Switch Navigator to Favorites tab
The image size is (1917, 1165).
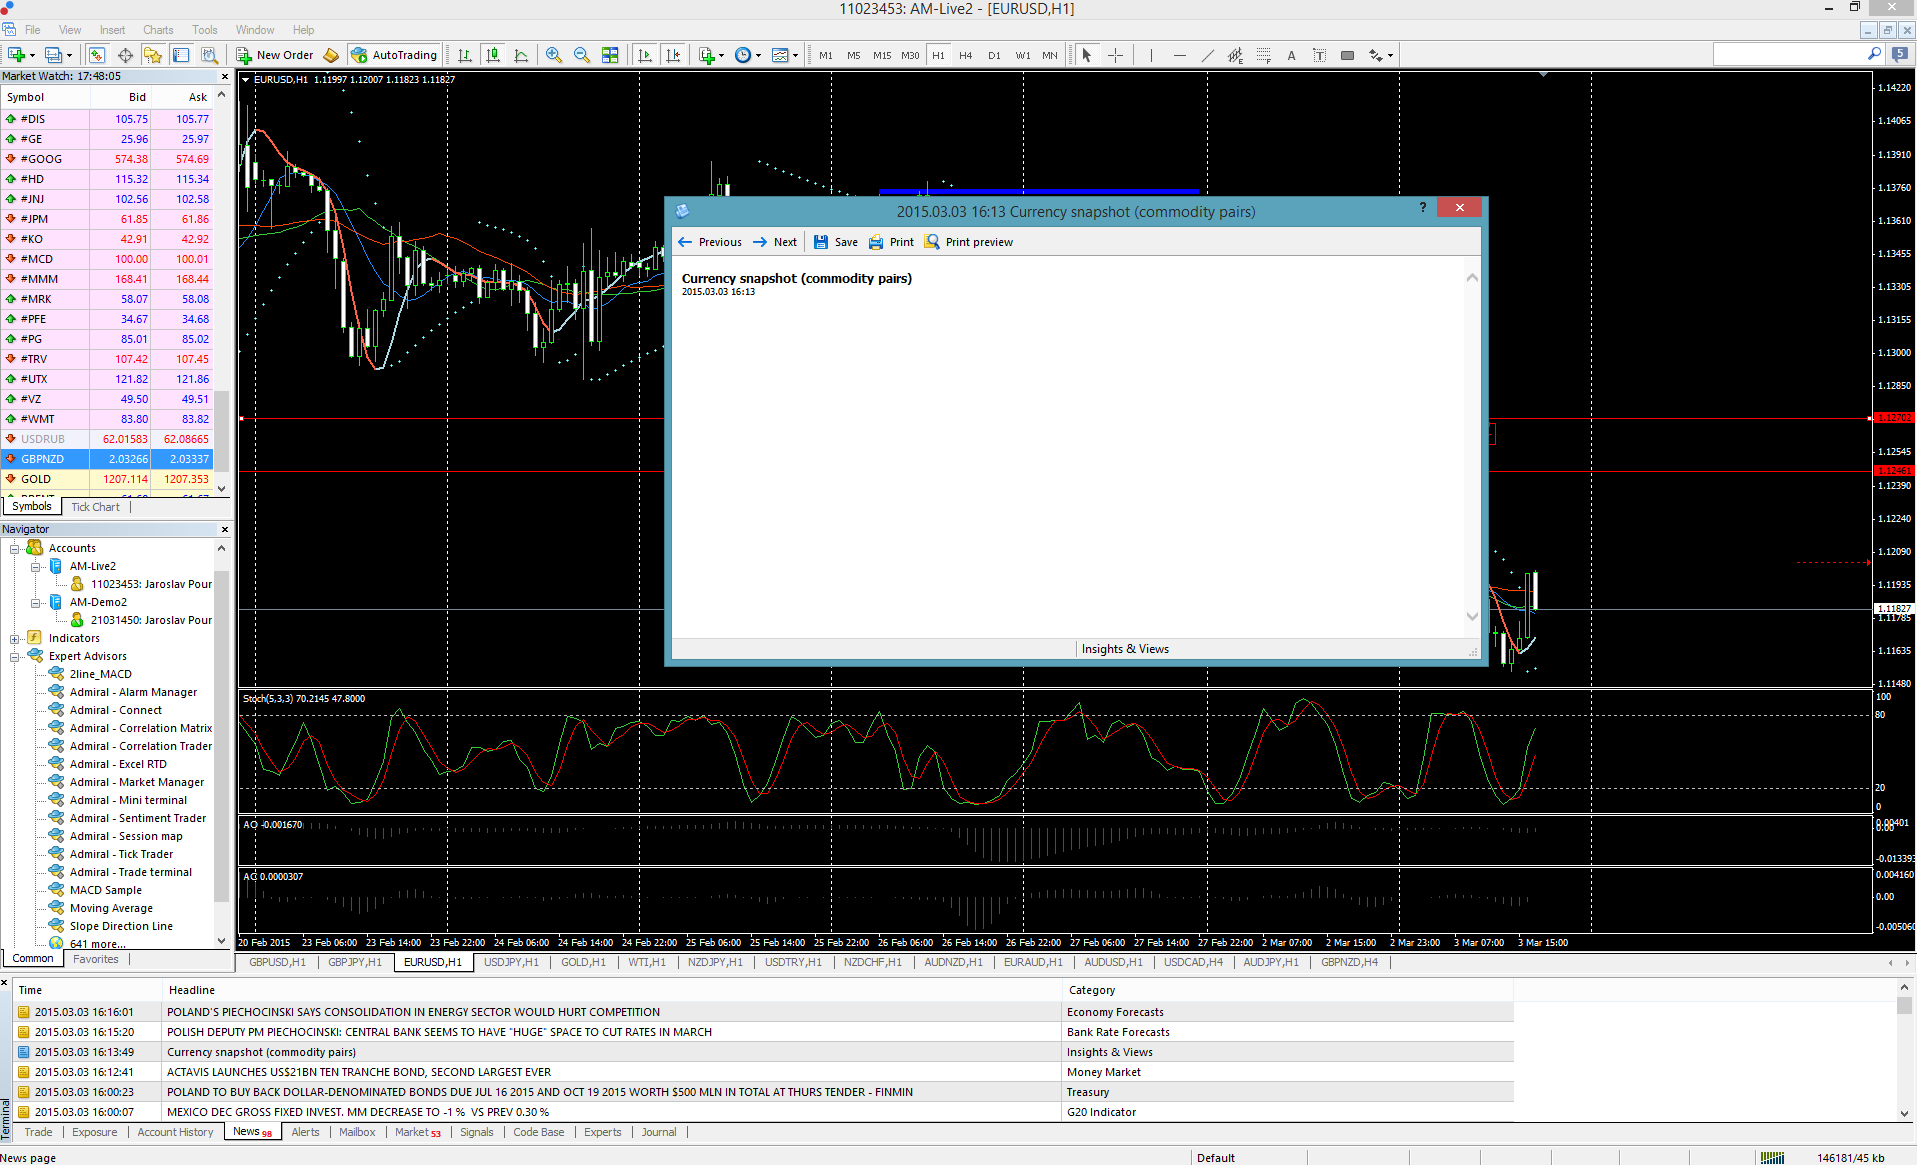click(96, 959)
